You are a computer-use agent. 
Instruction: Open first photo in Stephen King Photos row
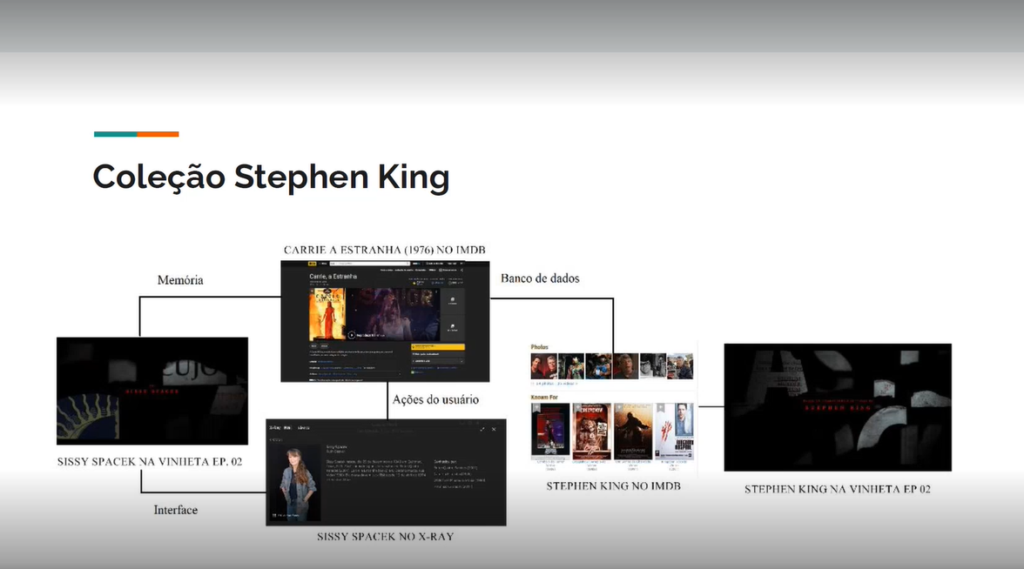(544, 366)
